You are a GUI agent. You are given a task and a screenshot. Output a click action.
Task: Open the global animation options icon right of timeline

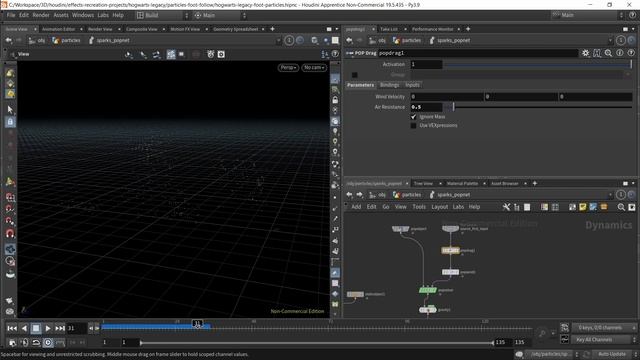(x=564, y=328)
